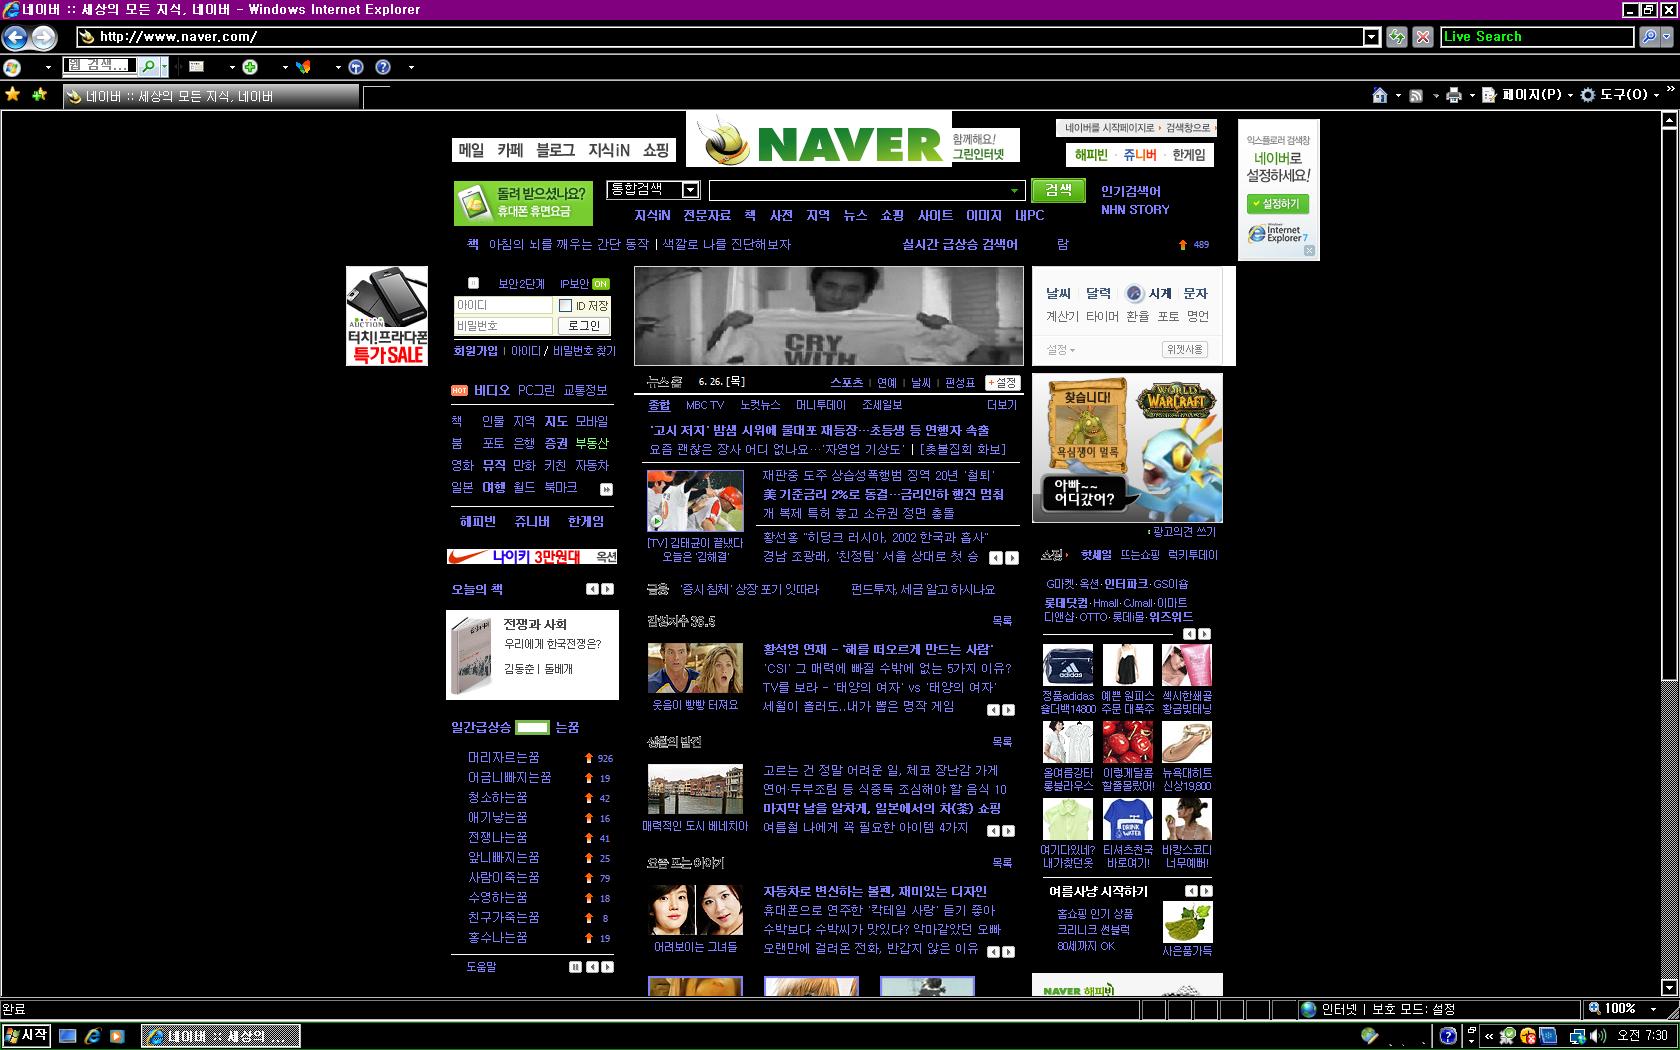The height and width of the screenshot is (1050, 1680).
Task: Click the blue T circle toolbar icon
Action: pos(356,67)
